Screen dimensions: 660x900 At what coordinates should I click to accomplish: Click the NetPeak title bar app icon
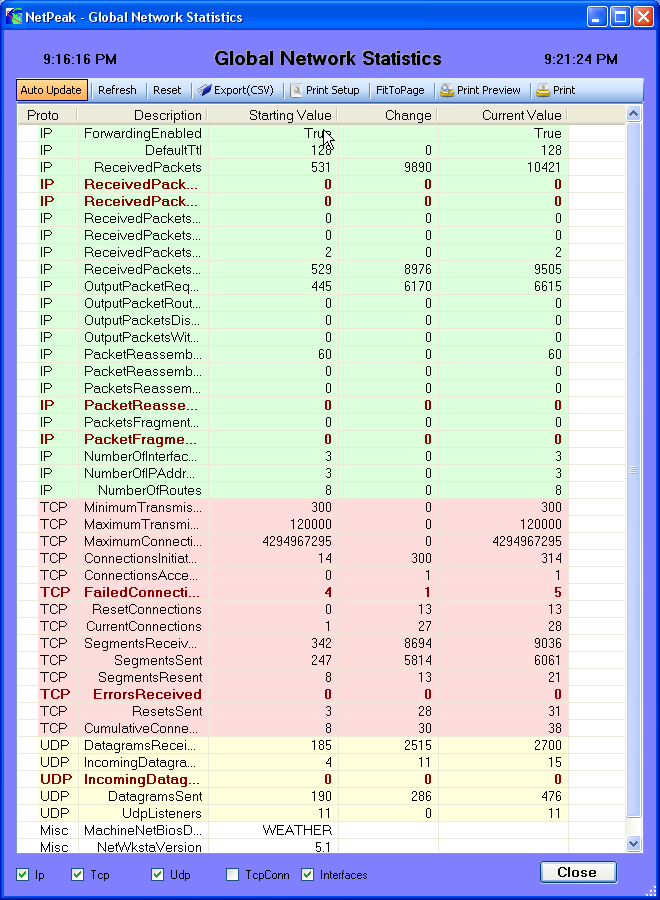(13, 17)
